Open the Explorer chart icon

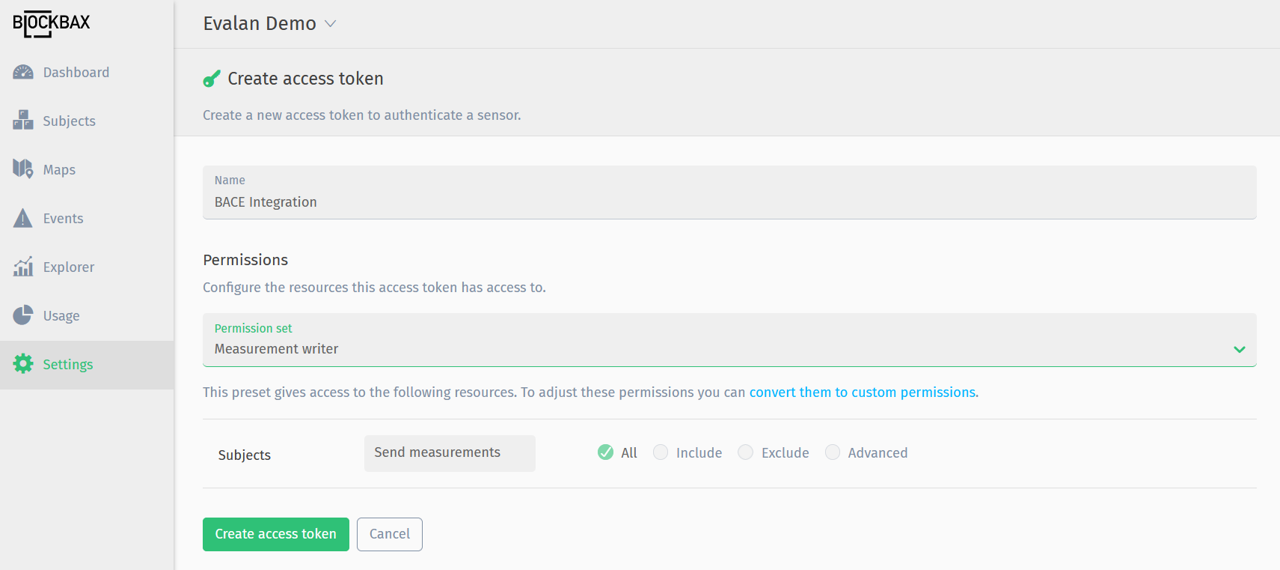point(23,267)
